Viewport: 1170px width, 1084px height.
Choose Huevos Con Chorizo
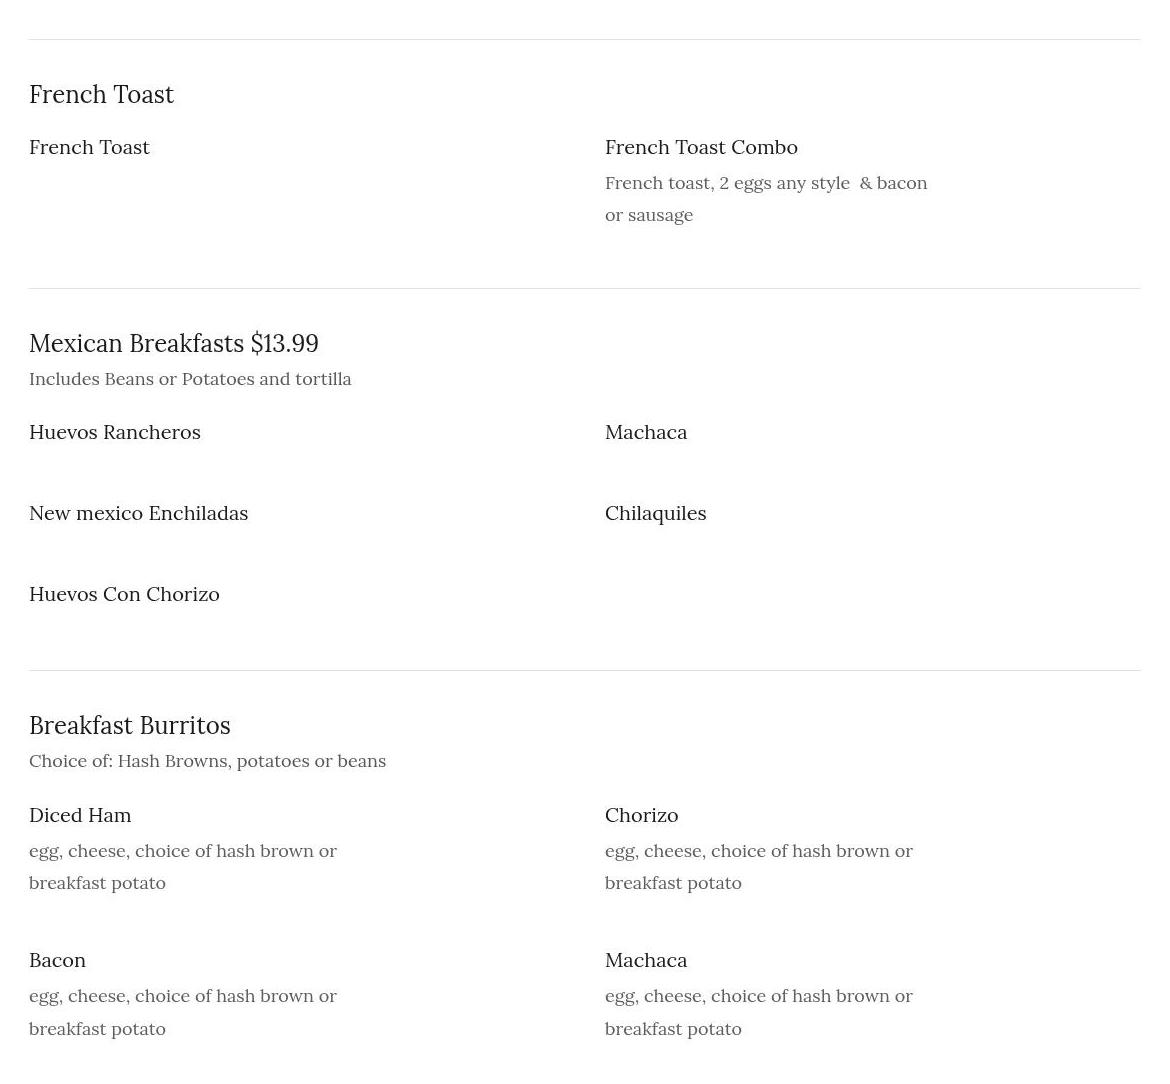pos(125,595)
